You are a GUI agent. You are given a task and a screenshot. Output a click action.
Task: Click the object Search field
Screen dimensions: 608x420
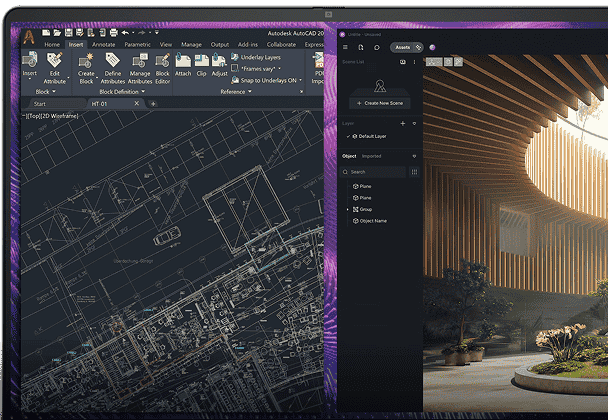coord(373,172)
